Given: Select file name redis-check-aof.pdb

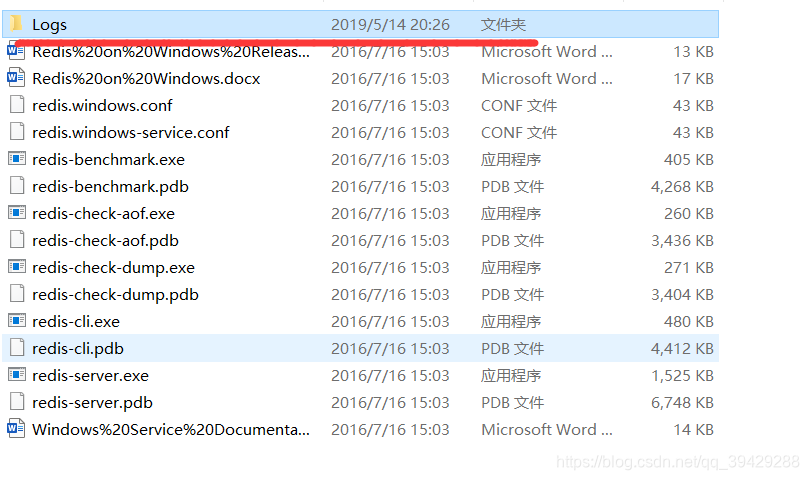Looking at the screenshot, I should (x=105, y=241).
